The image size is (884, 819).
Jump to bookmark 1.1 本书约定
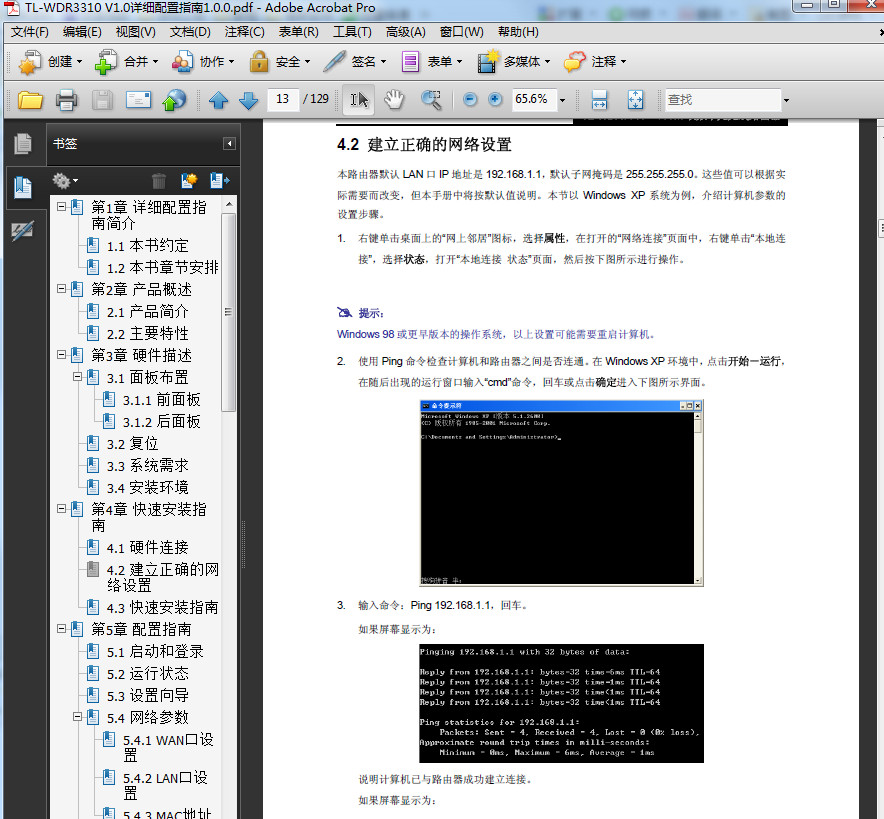pyautogui.click(x=147, y=246)
